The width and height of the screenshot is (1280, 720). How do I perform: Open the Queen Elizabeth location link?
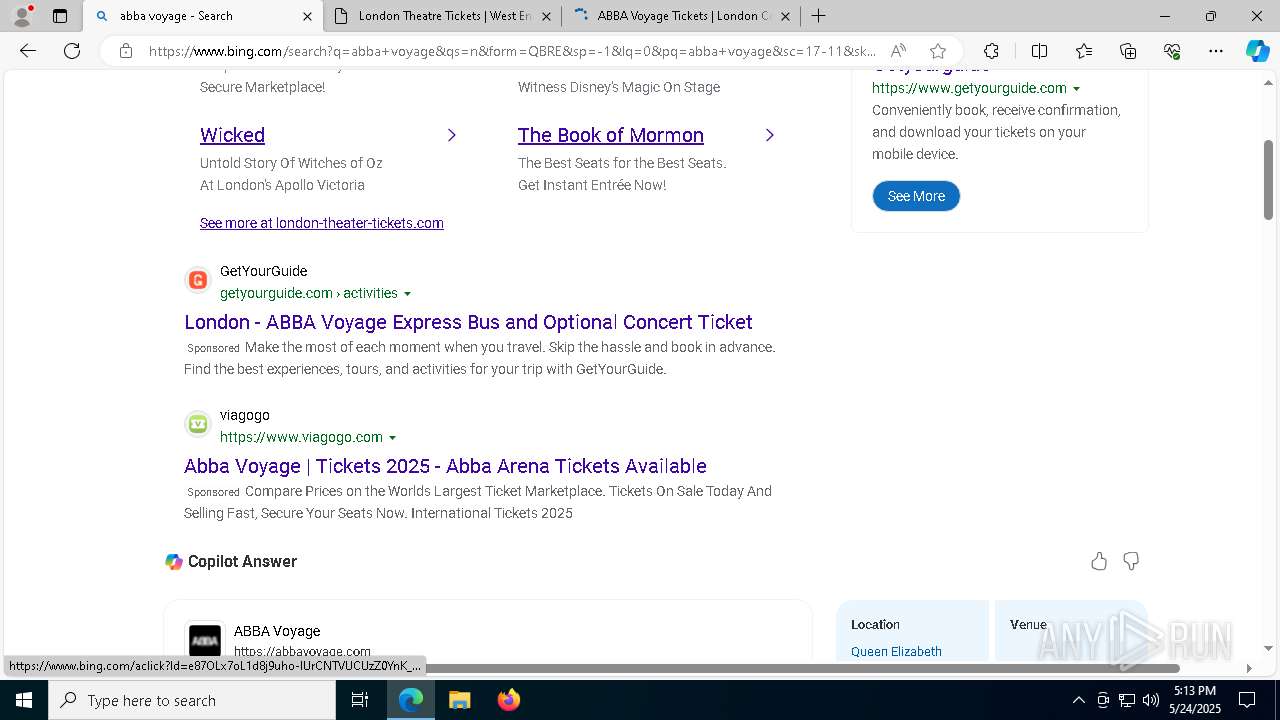coord(896,651)
